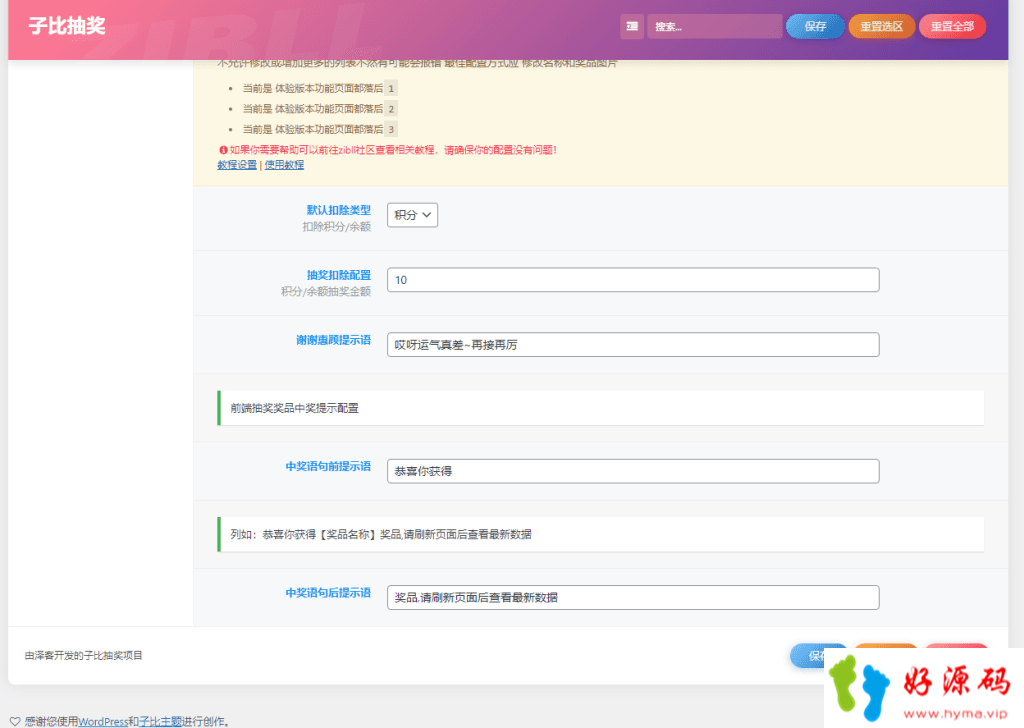Viewport: 1024px width, 728px height.
Task: Click the 抽奖扣除配置 field containing 10
Action: click(x=633, y=280)
